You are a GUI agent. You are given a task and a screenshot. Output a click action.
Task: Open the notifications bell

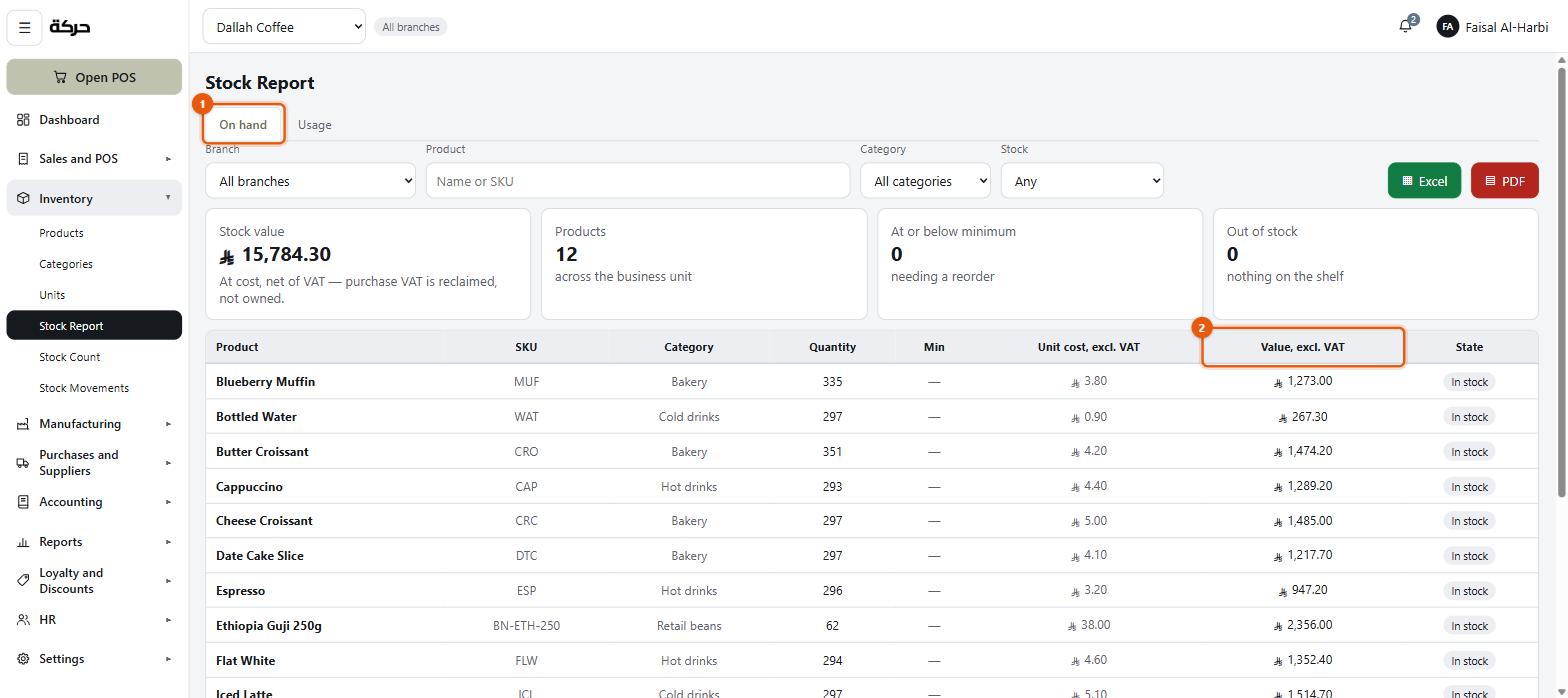tap(1406, 27)
